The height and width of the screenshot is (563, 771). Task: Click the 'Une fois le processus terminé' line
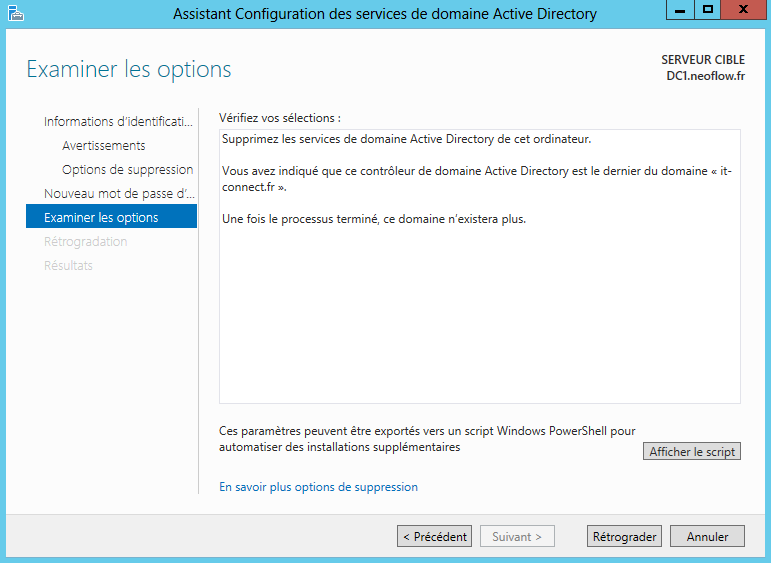coord(374,219)
